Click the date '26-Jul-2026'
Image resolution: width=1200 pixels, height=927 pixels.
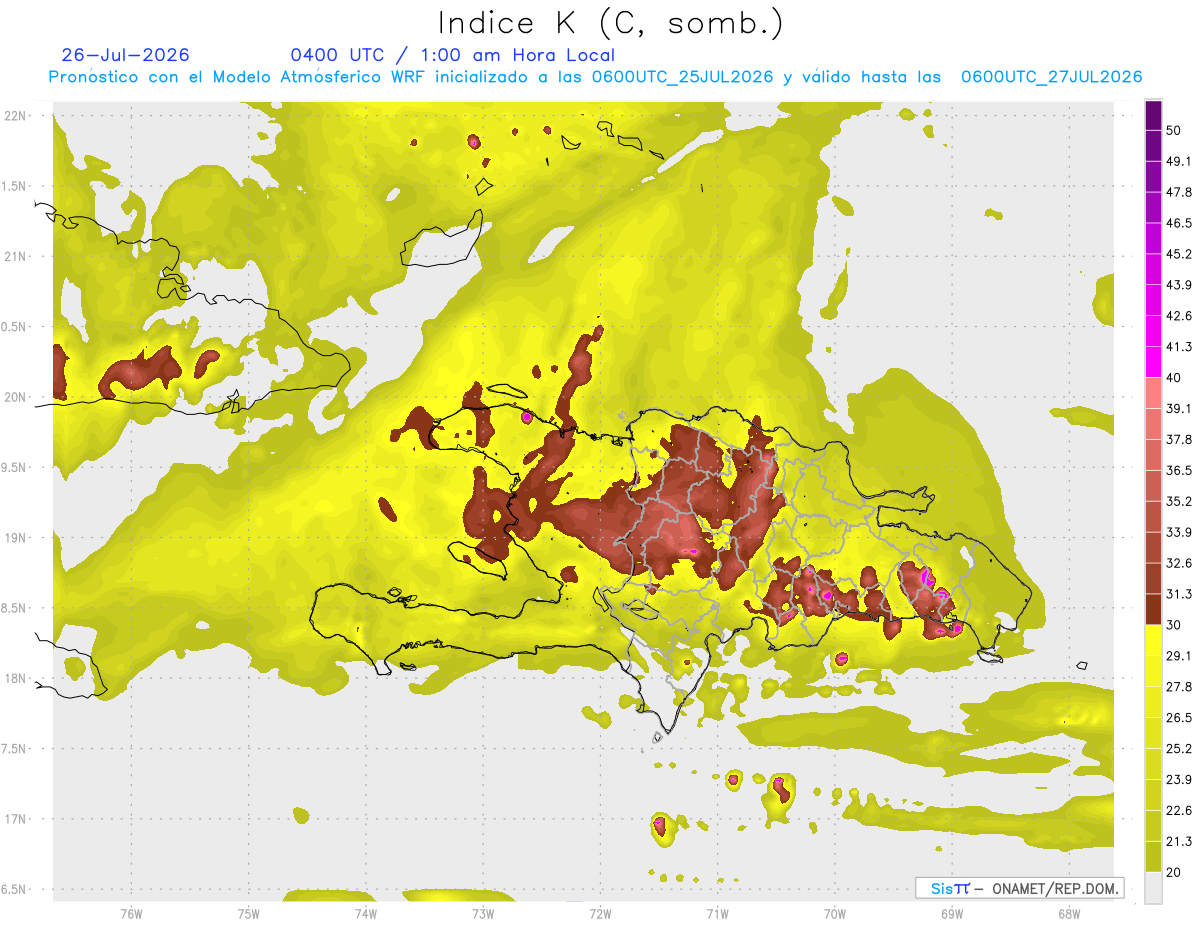pos(125,55)
